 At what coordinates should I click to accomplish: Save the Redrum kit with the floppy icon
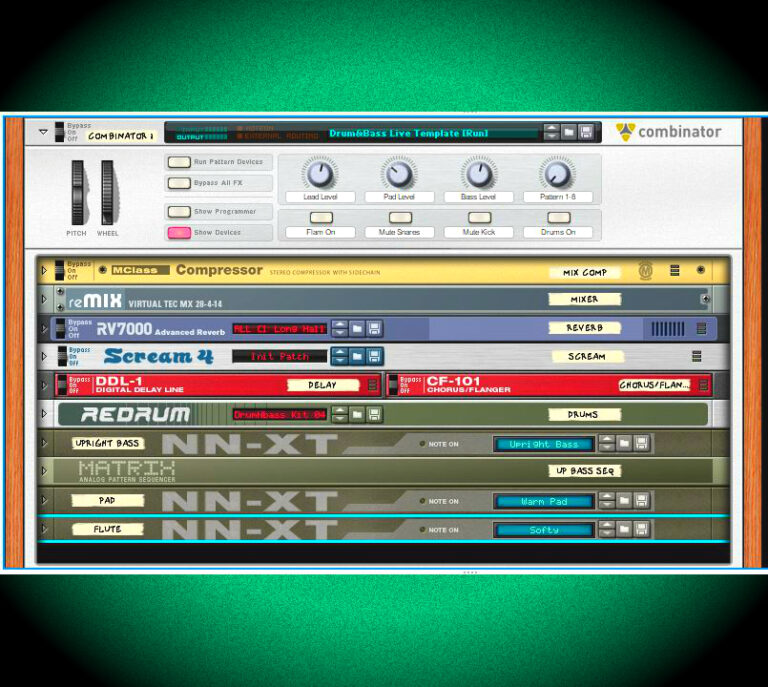tap(374, 415)
